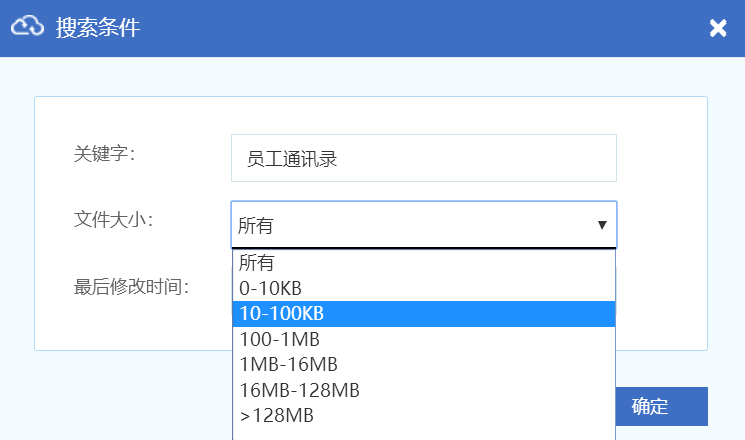745x440 pixels.
Task: Click the 关键字 input containing 员工通讯录
Action: click(423, 158)
